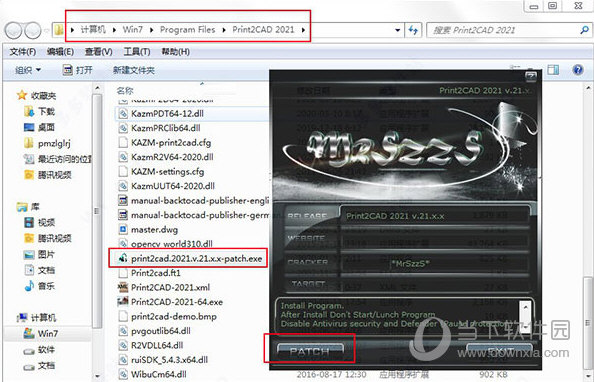The image size is (594, 382).
Task: Click the Print2CAD-2021.xml file icon
Action: [x=123, y=287]
